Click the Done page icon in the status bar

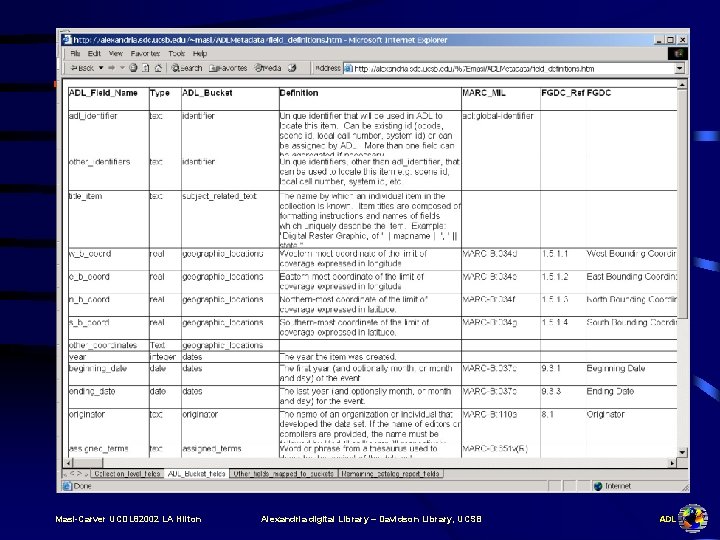point(67,486)
